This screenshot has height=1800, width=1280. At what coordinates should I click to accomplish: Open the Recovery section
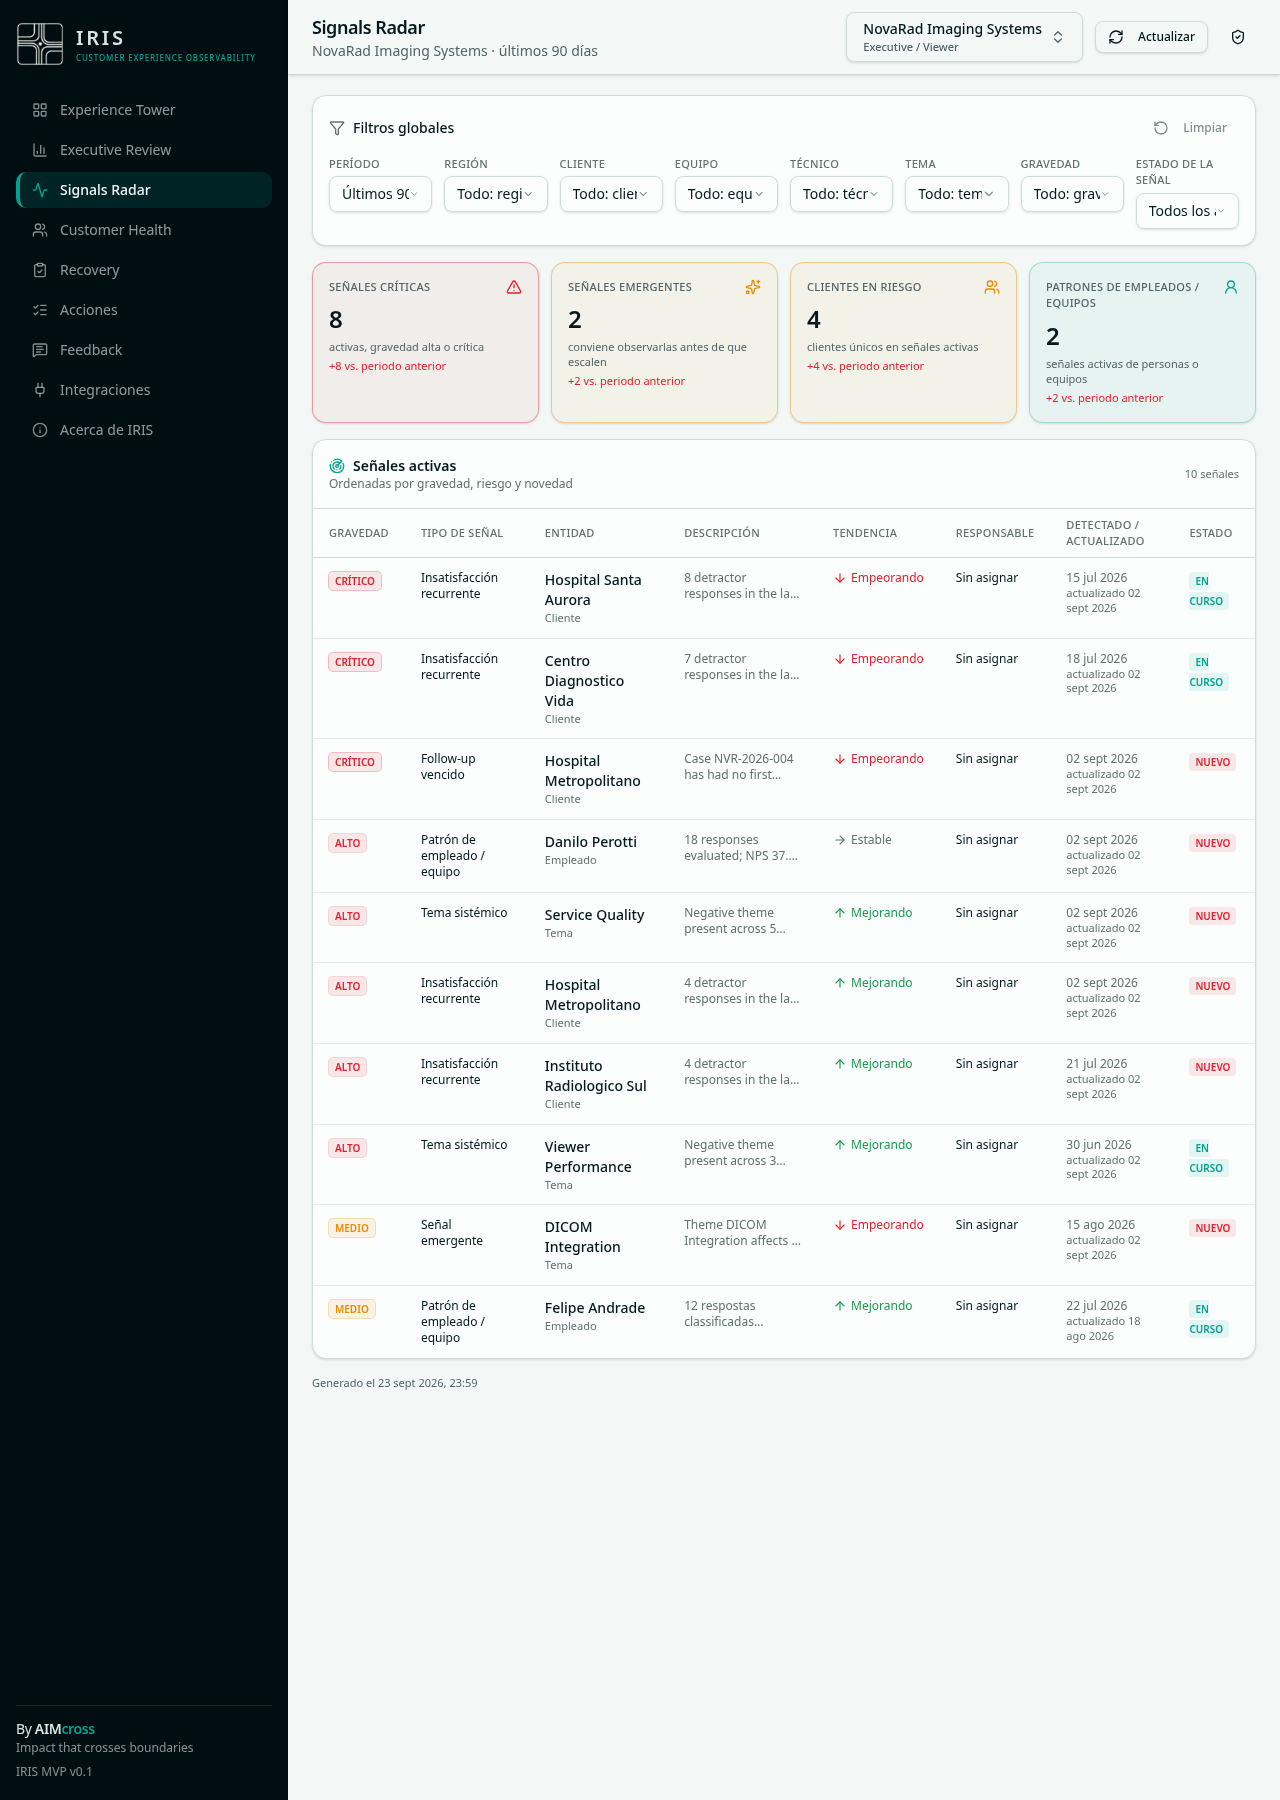click(144, 270)
